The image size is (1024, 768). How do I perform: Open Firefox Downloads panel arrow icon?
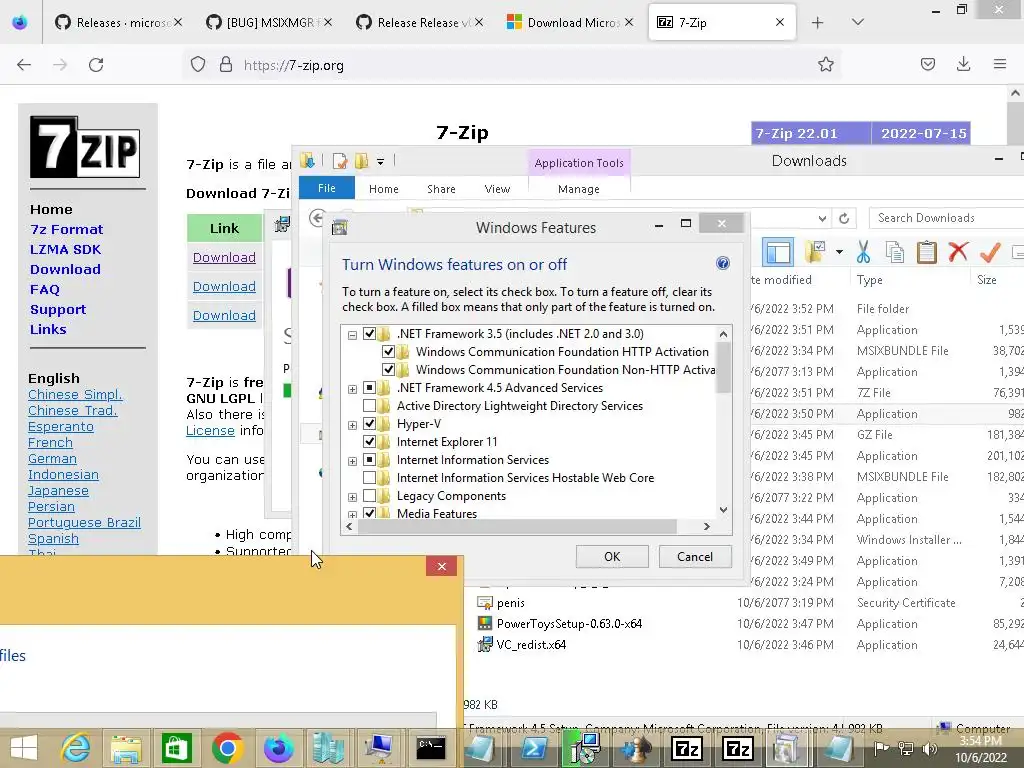click(x=963, y=64)
